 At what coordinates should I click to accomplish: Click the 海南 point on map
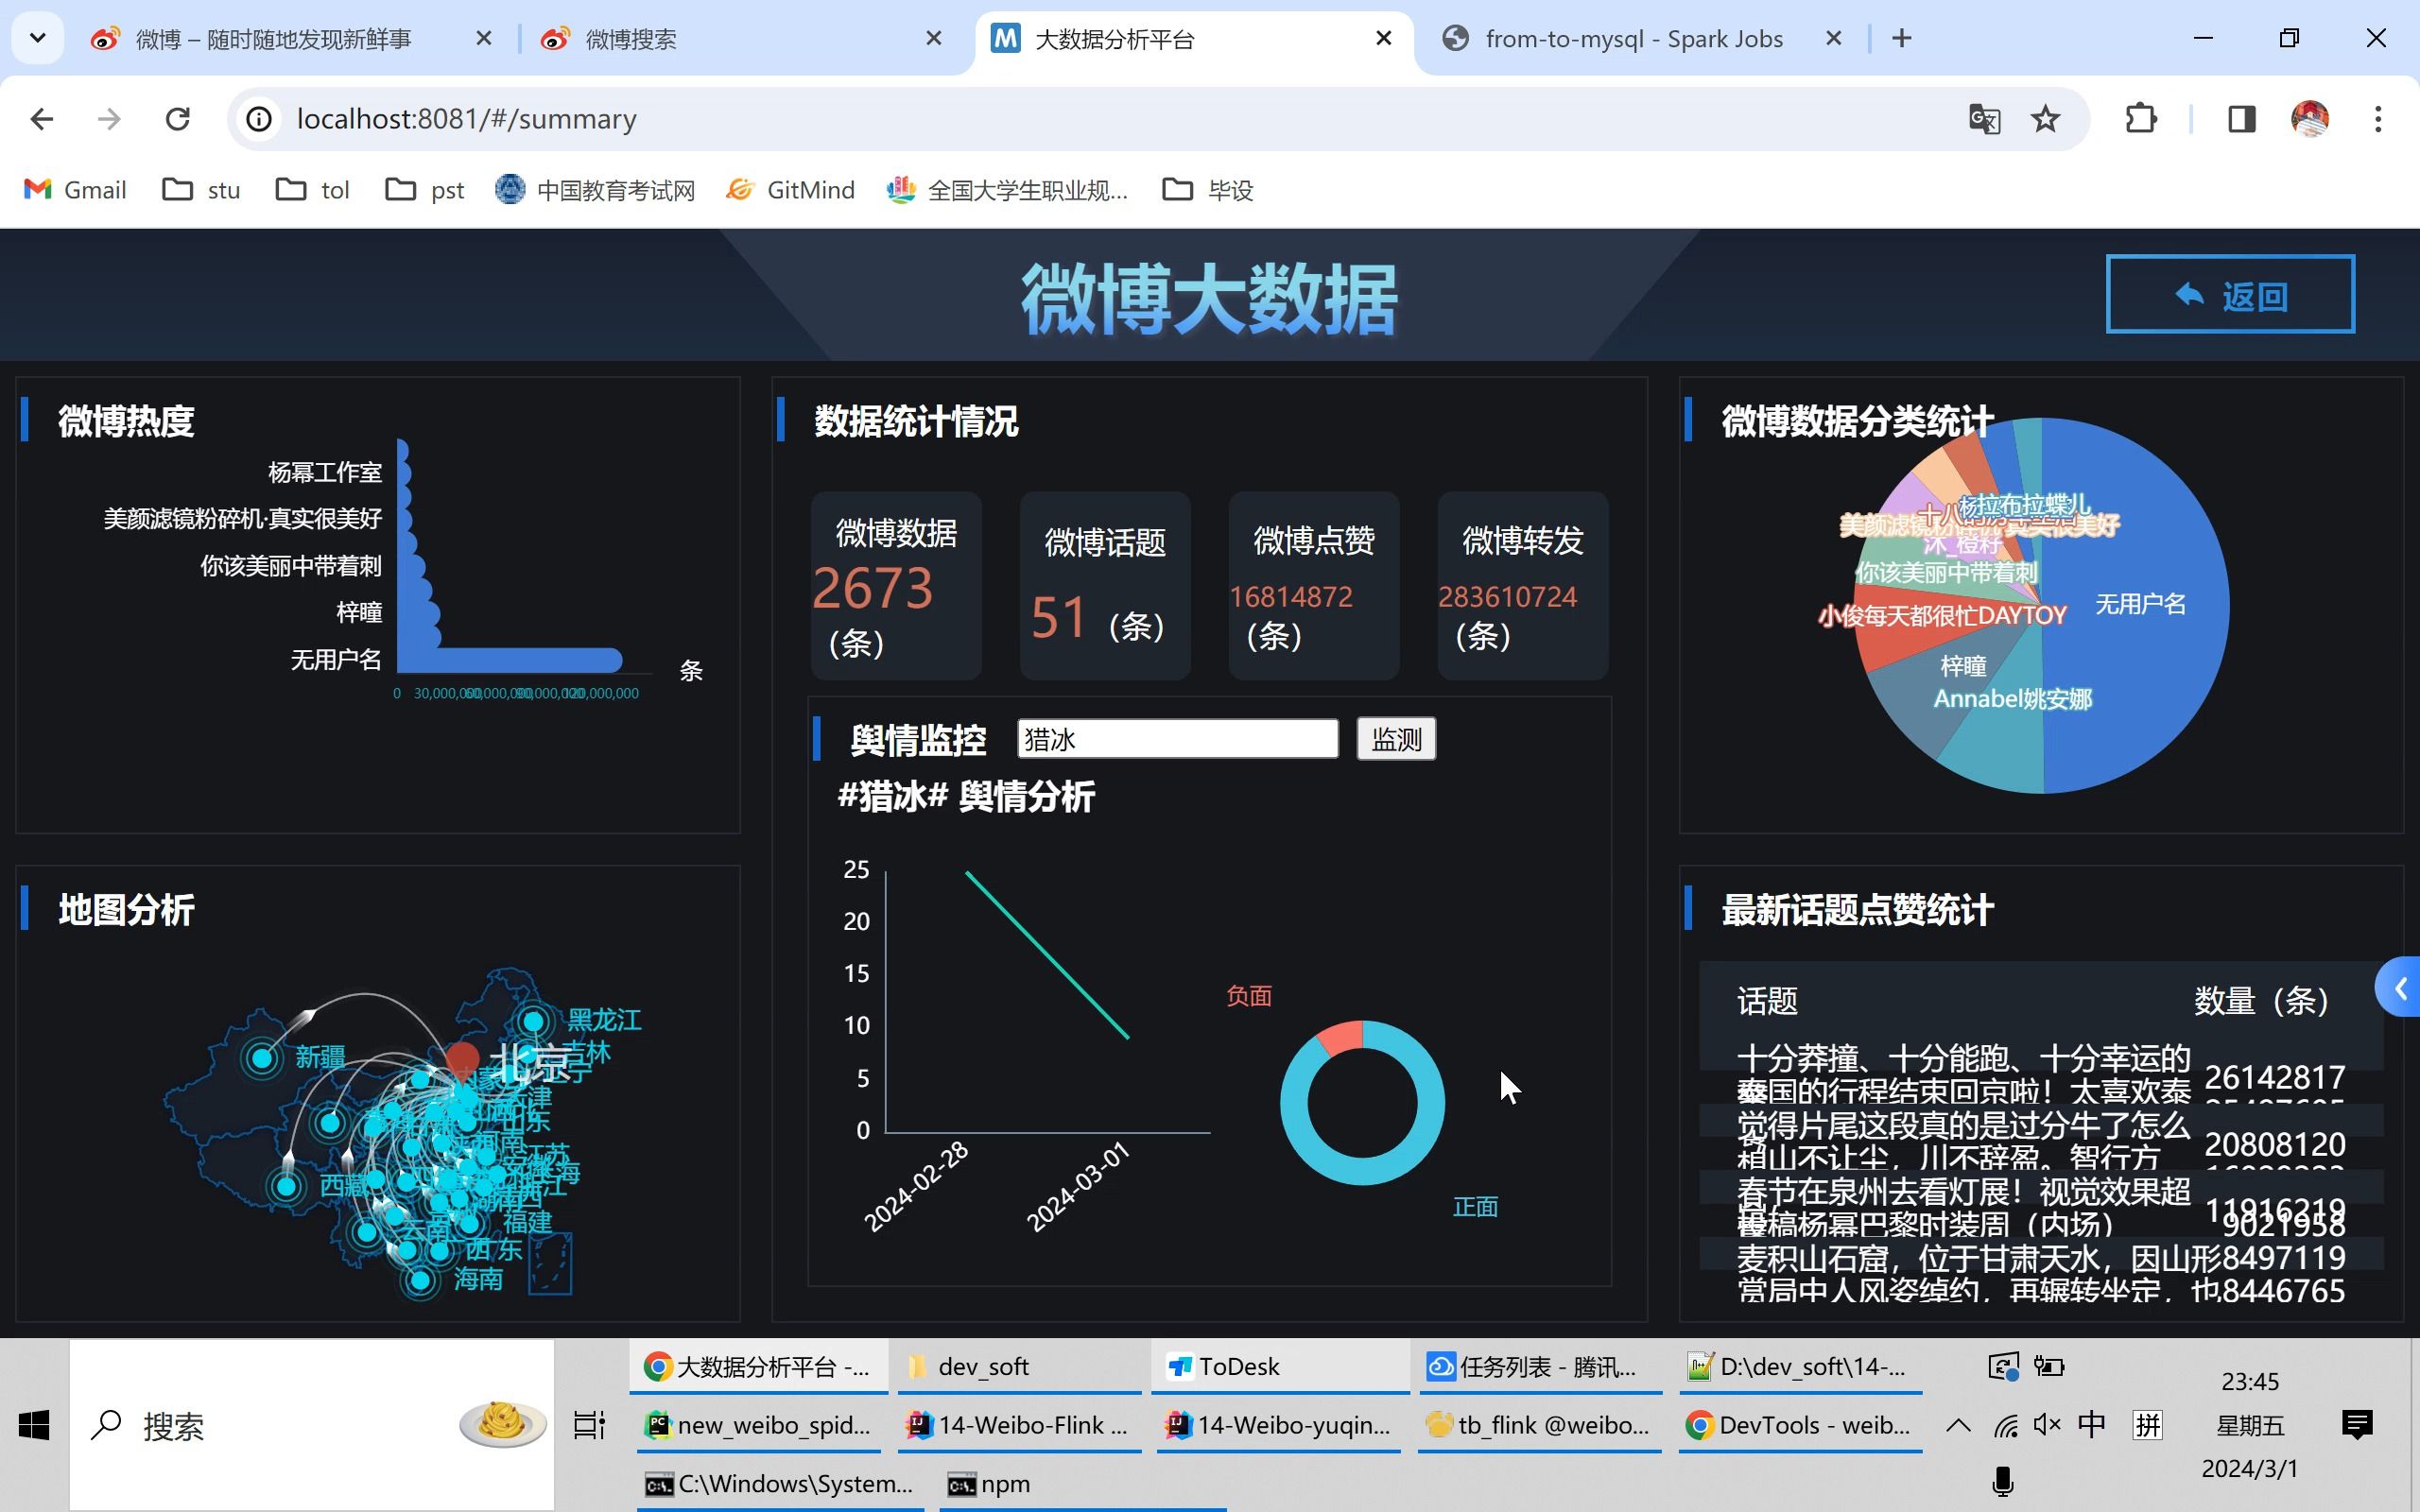(x=420, y=1279)
